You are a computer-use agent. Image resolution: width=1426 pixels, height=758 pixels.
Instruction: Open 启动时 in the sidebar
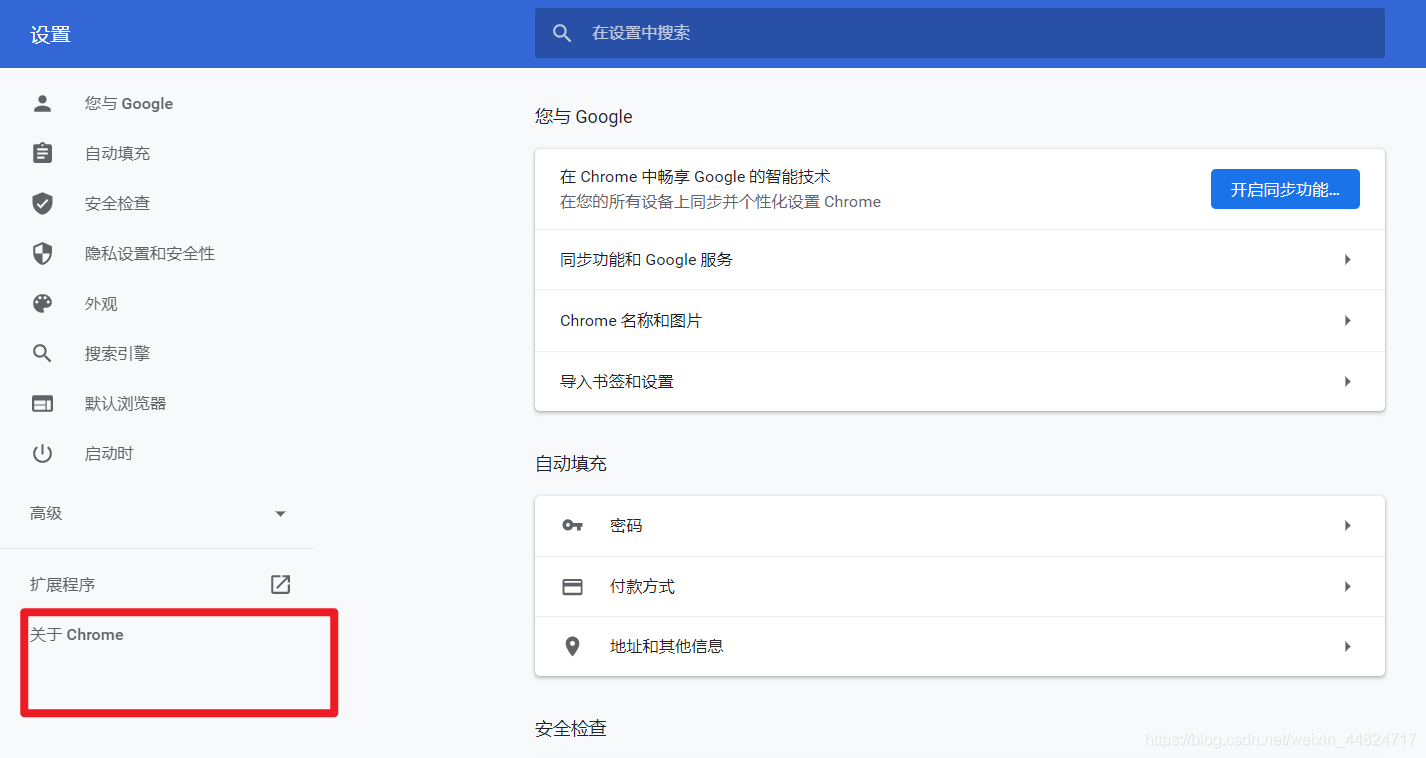[x=109, y=453]
